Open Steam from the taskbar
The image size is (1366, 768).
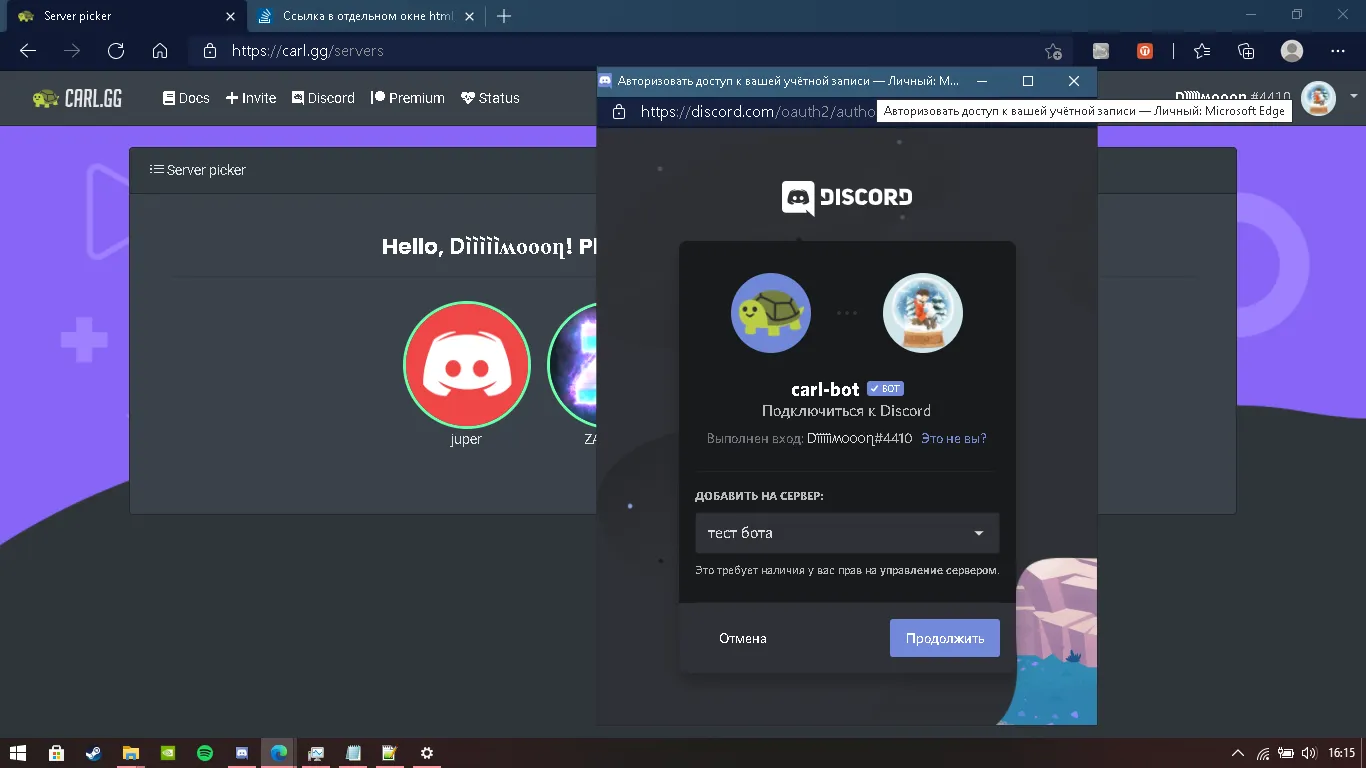(x=93, y=753)
